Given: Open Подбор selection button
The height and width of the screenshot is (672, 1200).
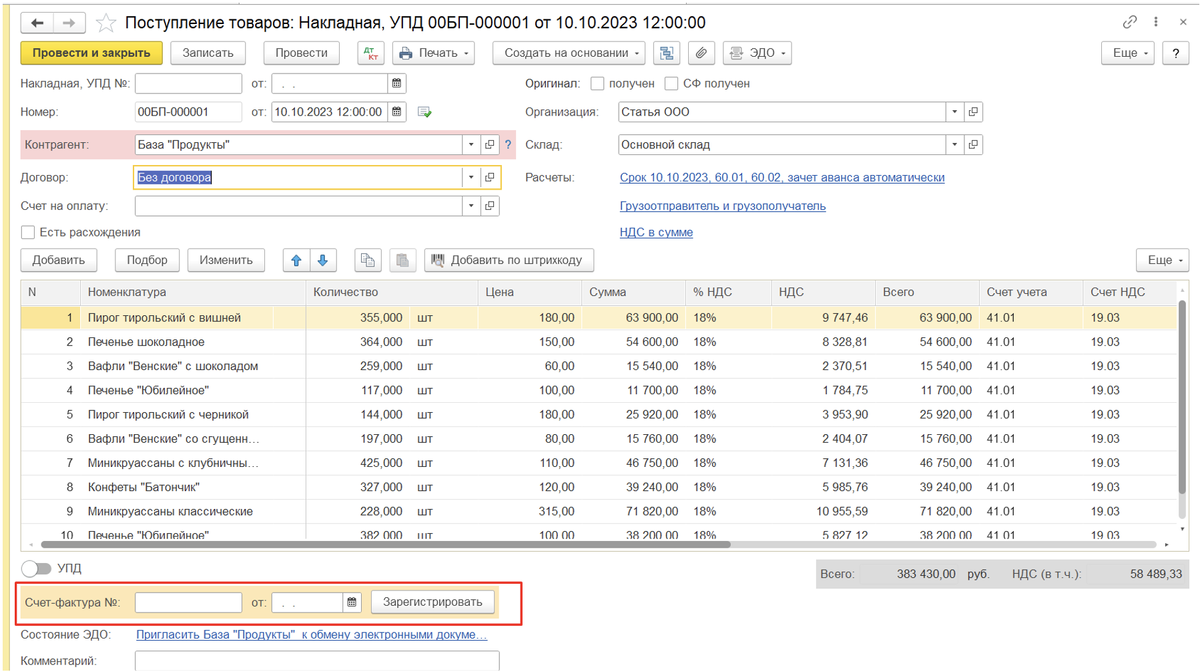Looking at the screenshot, I should (x=147, y=260).
